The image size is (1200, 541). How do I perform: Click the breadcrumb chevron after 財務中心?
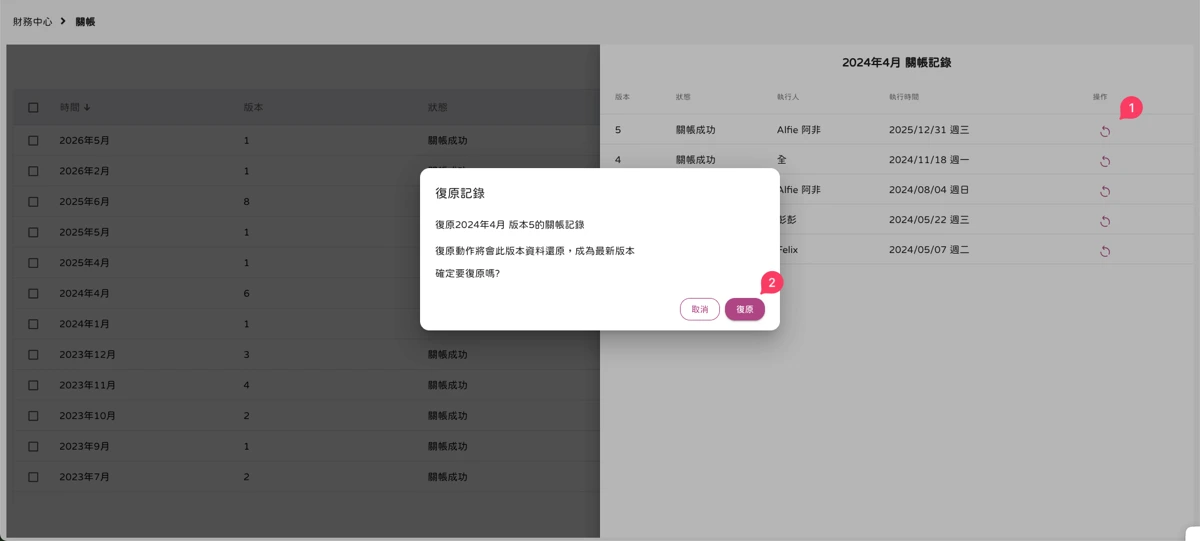(x=62, y=21)
